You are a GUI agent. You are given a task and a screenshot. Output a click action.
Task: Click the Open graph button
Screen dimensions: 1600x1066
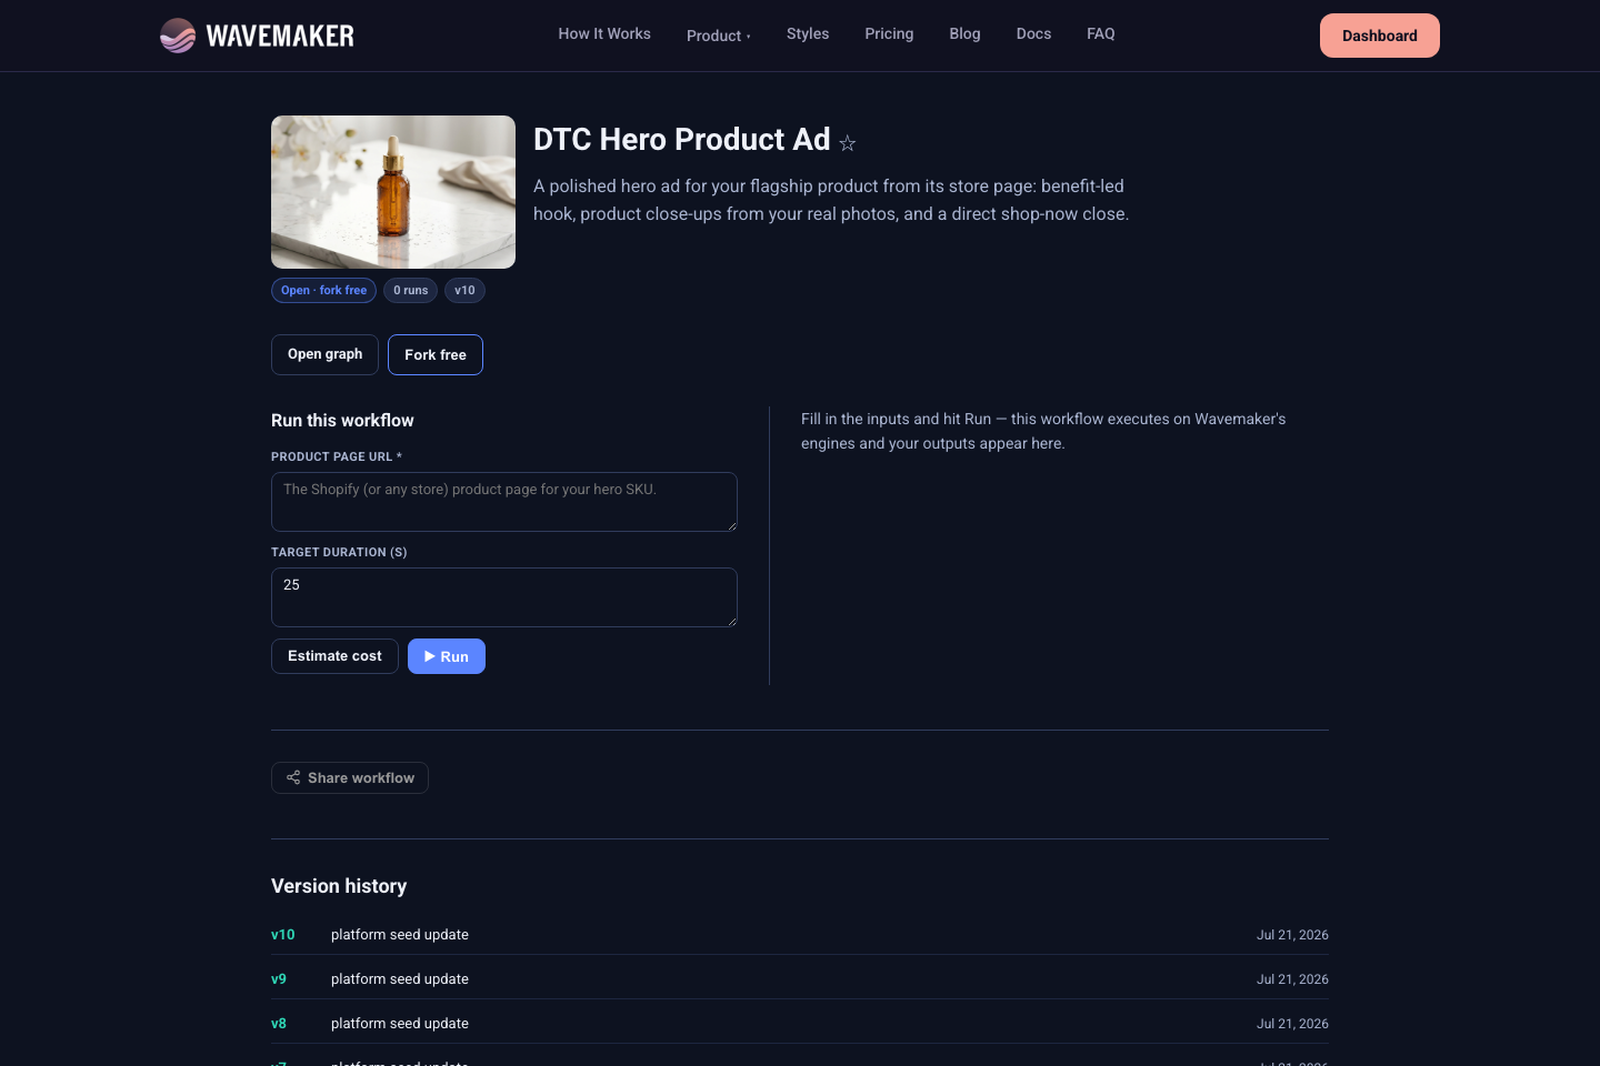point(325,355)
